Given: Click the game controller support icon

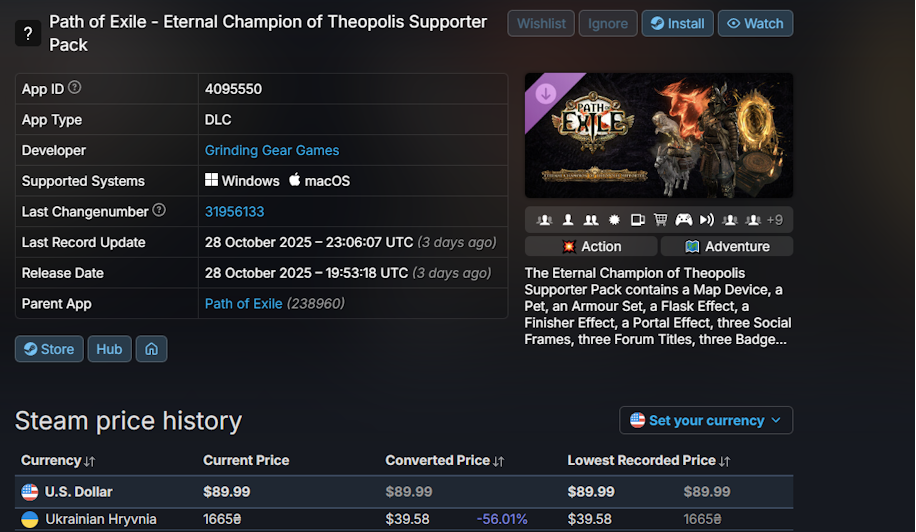Looking at the screenshot, I should tap(683, 220).
